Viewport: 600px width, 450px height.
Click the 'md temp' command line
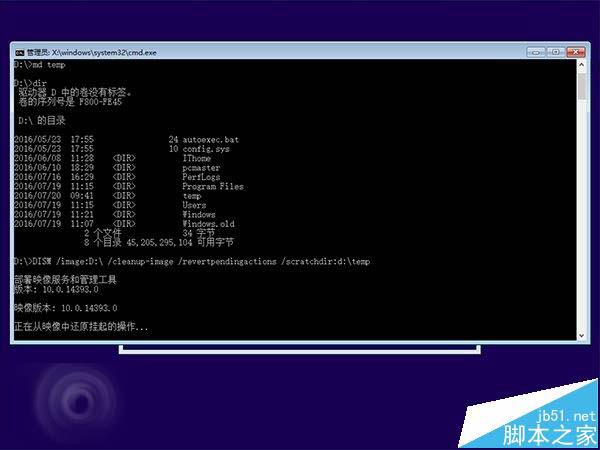(x=40, y=65)
